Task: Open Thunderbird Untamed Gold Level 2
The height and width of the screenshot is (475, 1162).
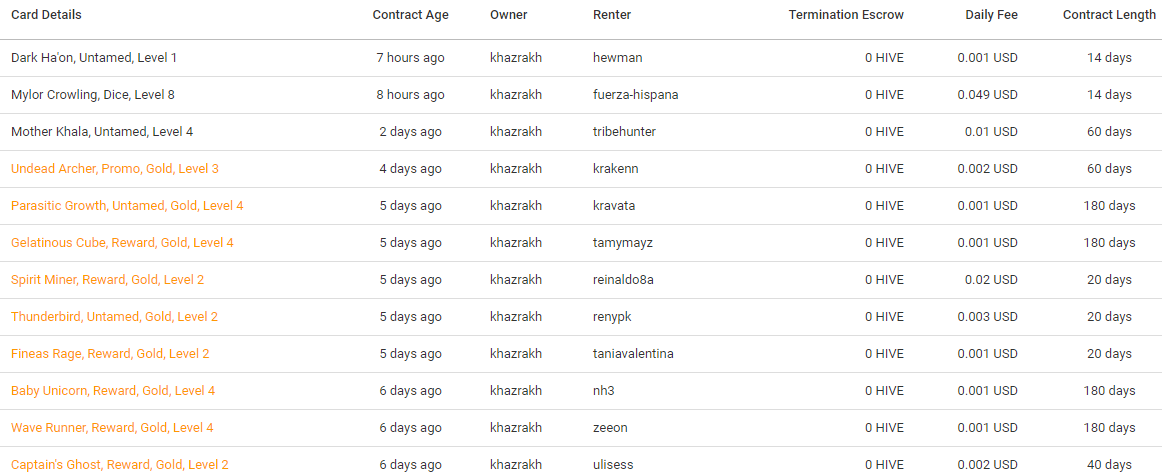Action: point(114,317)
